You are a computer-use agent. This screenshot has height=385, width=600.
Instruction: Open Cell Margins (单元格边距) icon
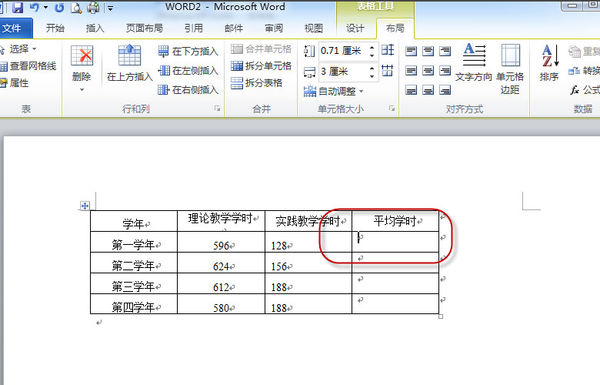(510, 56)
